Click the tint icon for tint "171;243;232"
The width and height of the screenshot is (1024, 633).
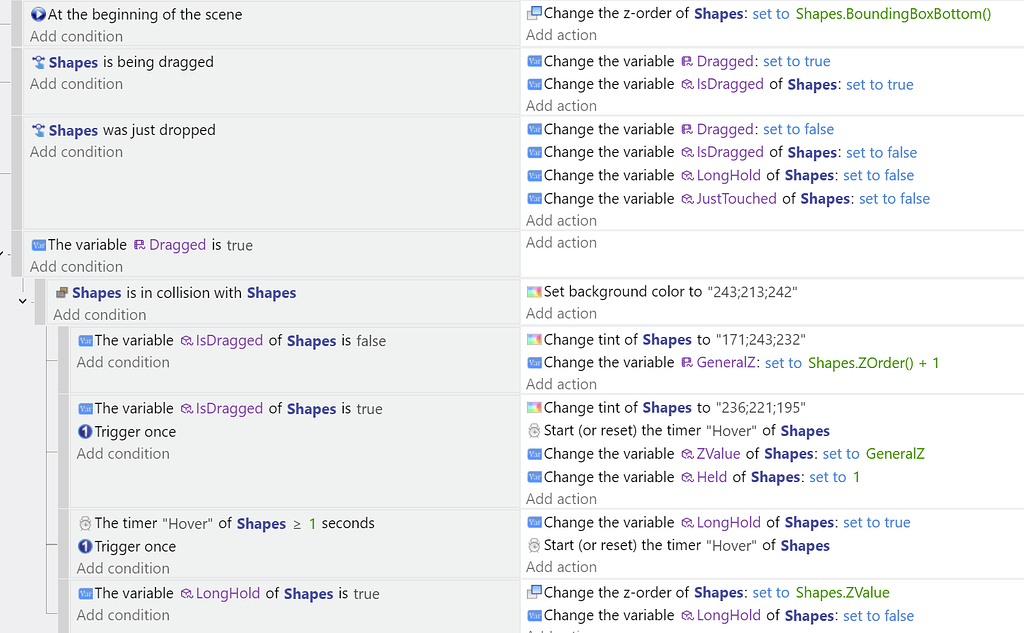pos(535,340)
